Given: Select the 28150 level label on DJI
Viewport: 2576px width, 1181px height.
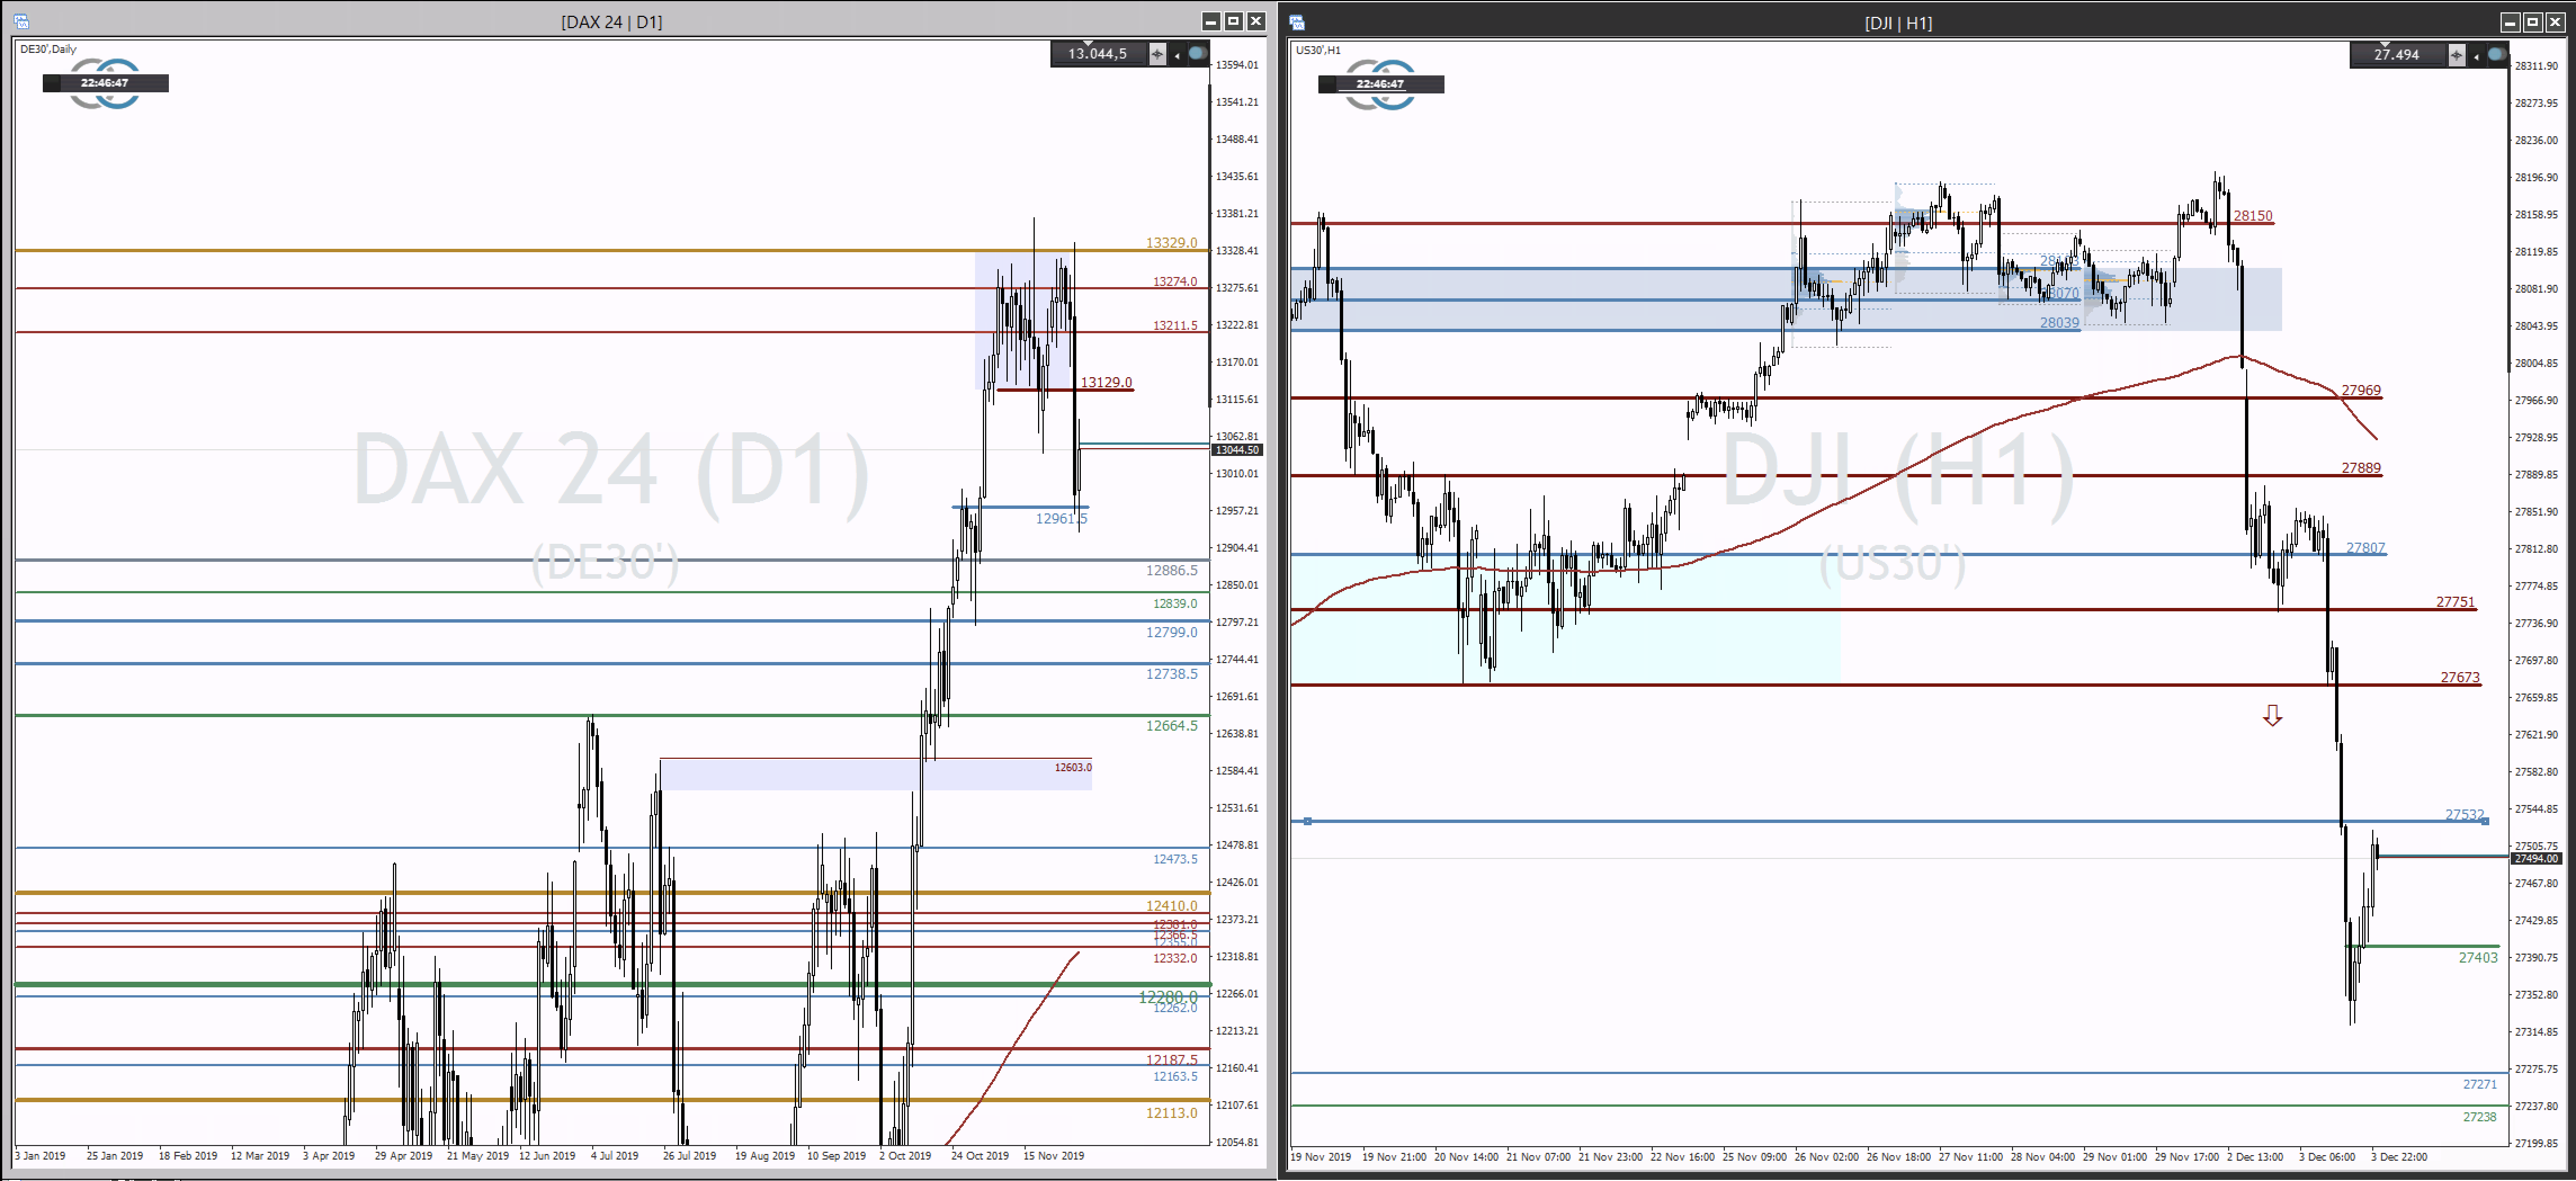Looking at the screenshot, I should coord(2252,216).
